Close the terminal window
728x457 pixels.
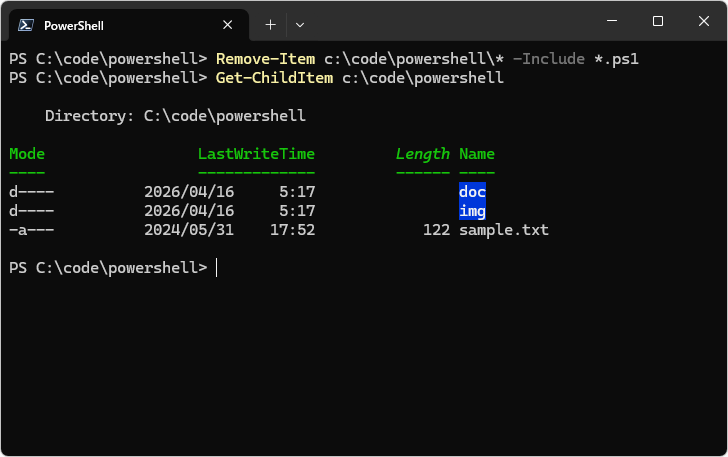click(x=703, y=21)
